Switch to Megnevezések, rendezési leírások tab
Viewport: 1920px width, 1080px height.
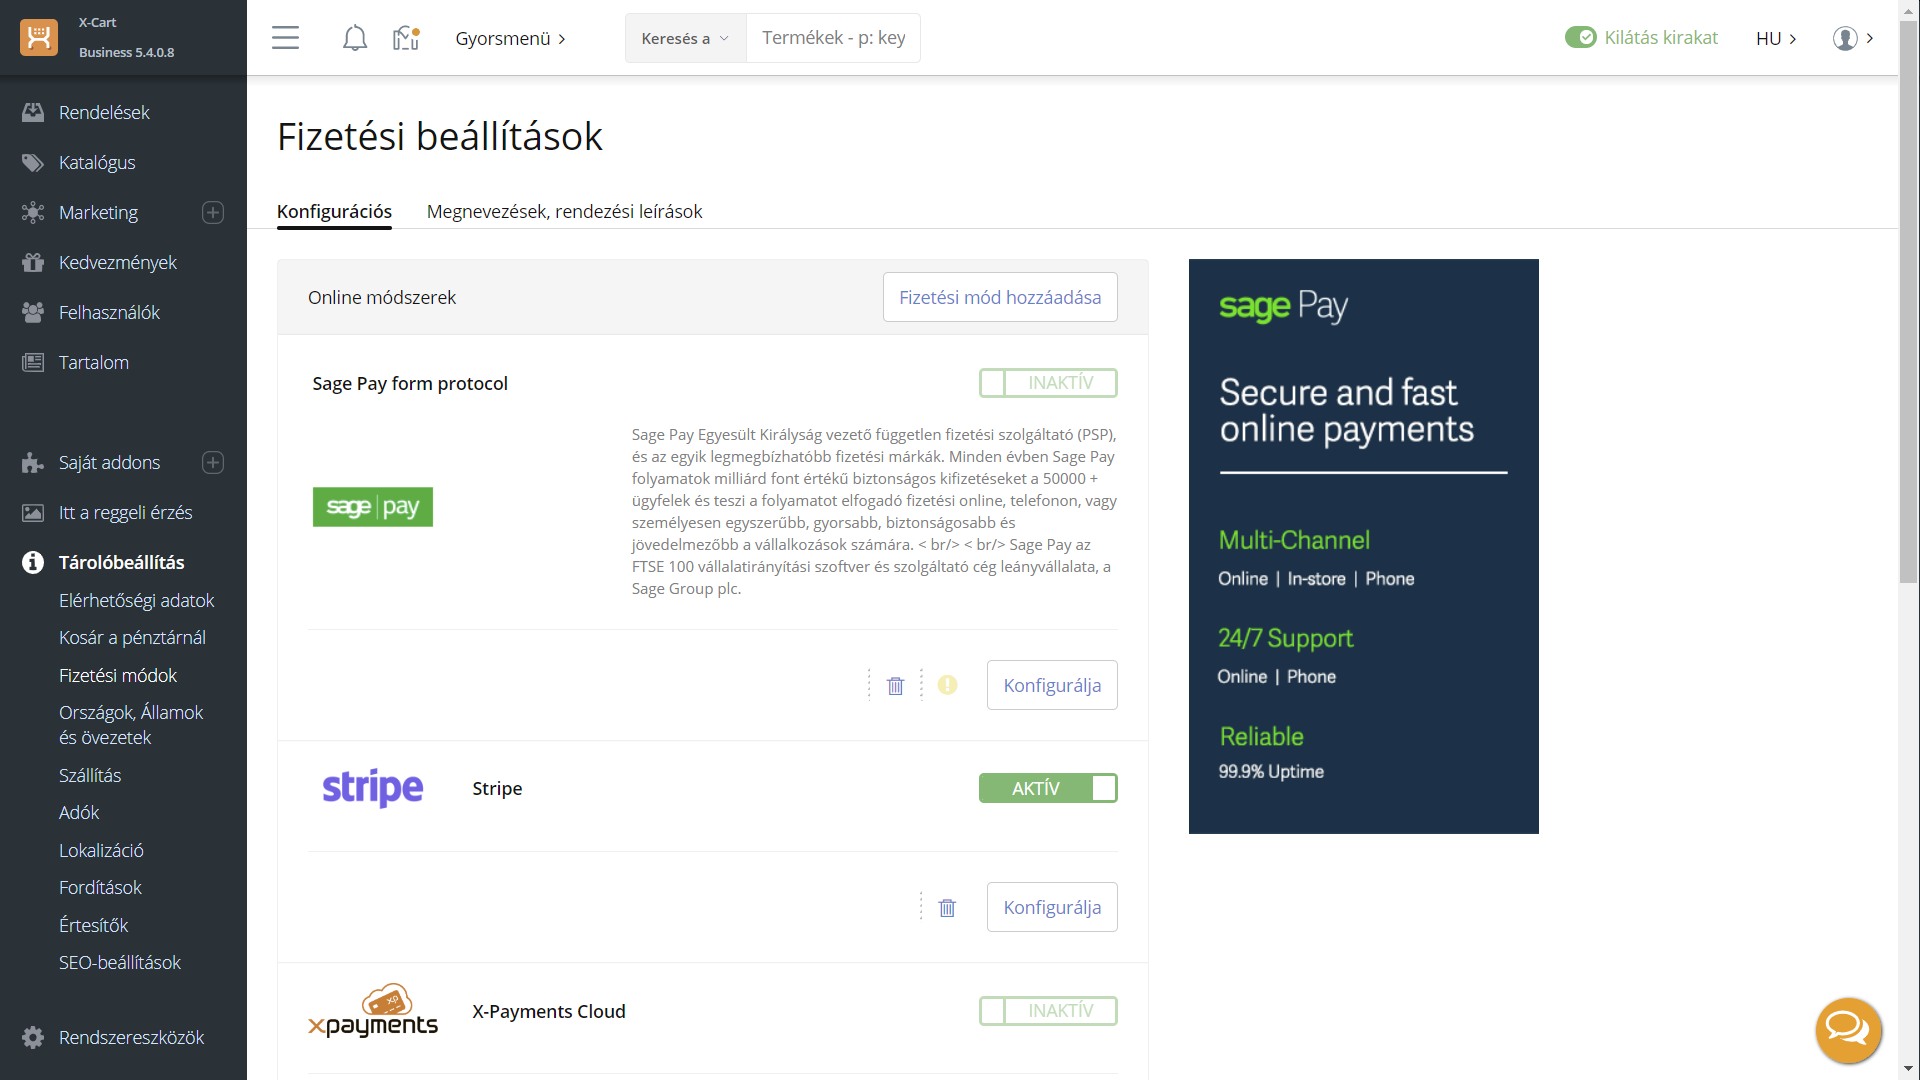pyautogui.click(x=564, y=211)
